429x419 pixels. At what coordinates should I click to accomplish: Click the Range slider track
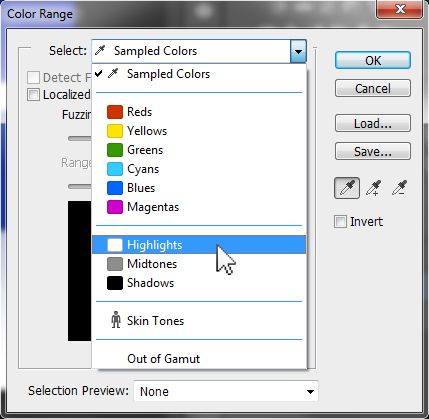[x=80, y=186]
